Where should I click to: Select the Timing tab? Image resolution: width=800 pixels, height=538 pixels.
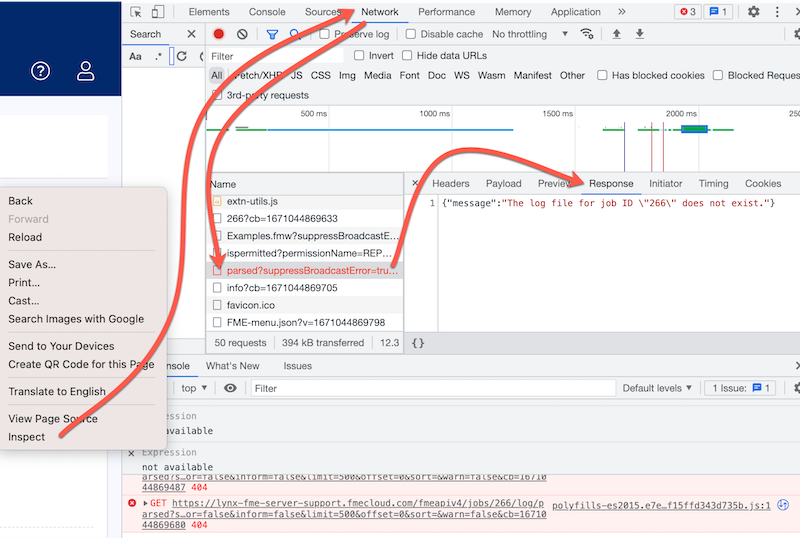pyautogui.click(x=713, y=184)
